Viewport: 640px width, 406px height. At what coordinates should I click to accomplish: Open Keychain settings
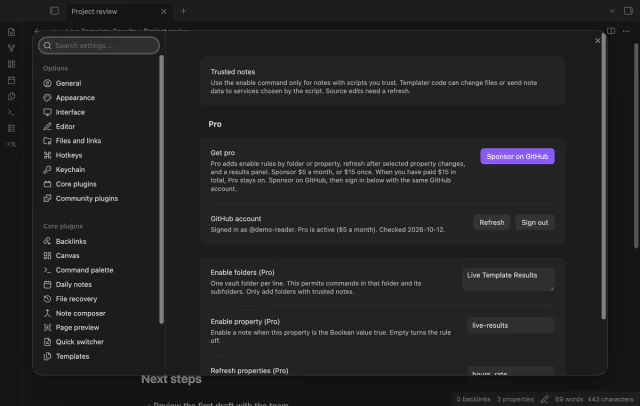64,170
